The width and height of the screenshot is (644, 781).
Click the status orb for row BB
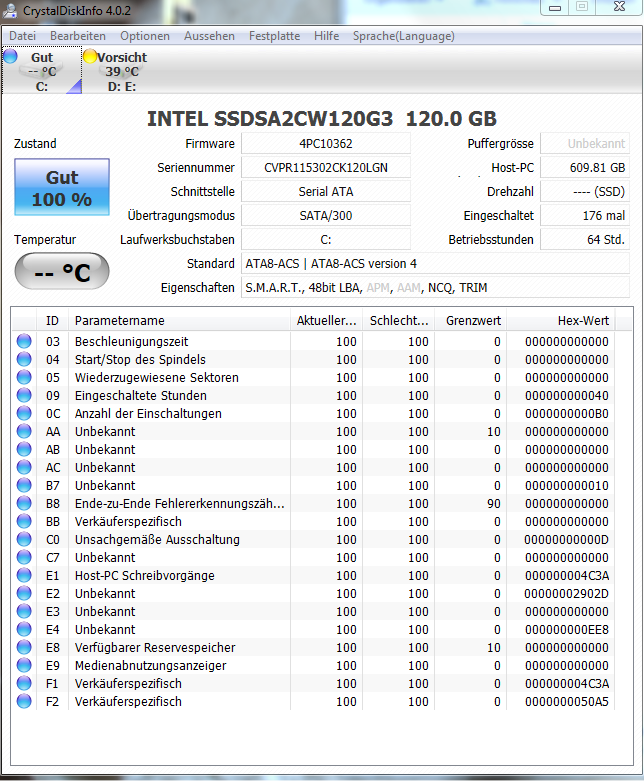[x=24, y=521]
